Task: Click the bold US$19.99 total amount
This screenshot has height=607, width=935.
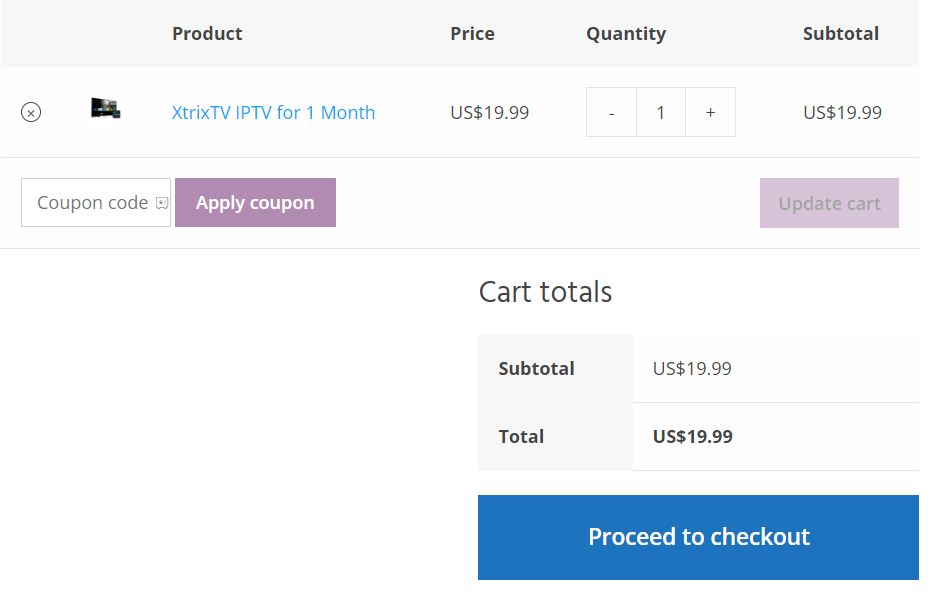Action: click(x=692, y=436)
